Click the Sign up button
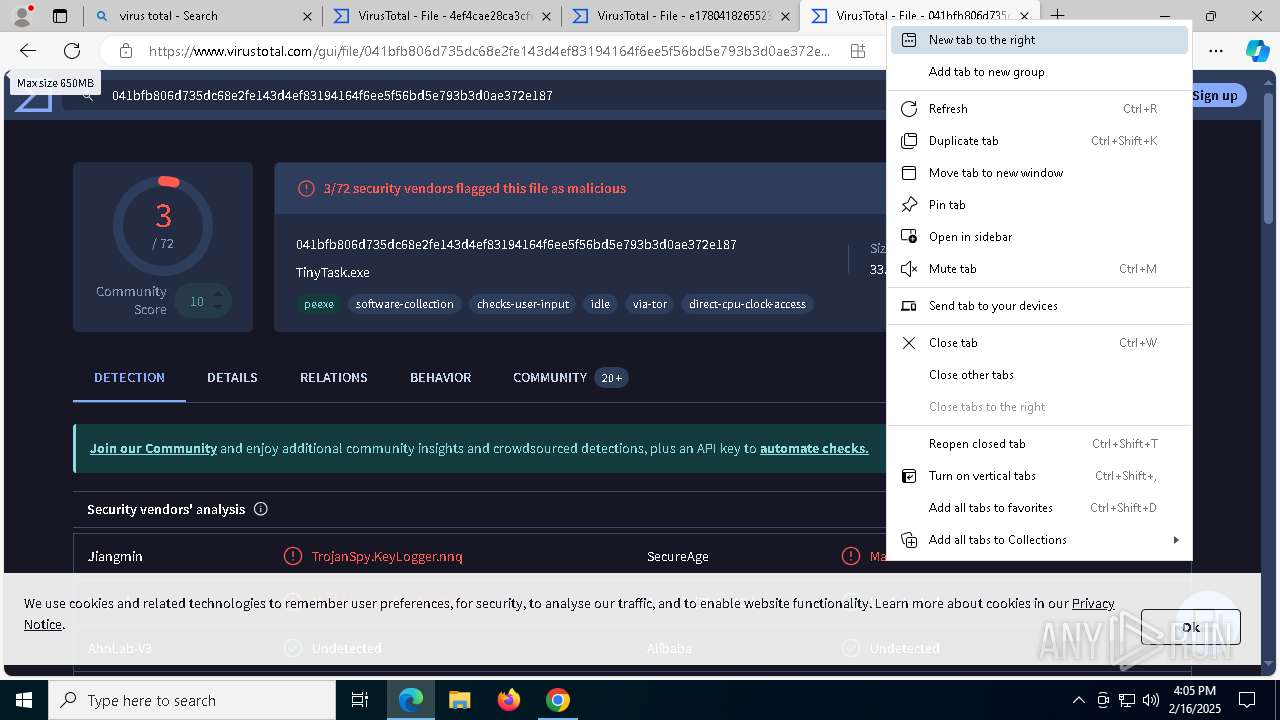 pyautogui.click(x=1215, y=96)
